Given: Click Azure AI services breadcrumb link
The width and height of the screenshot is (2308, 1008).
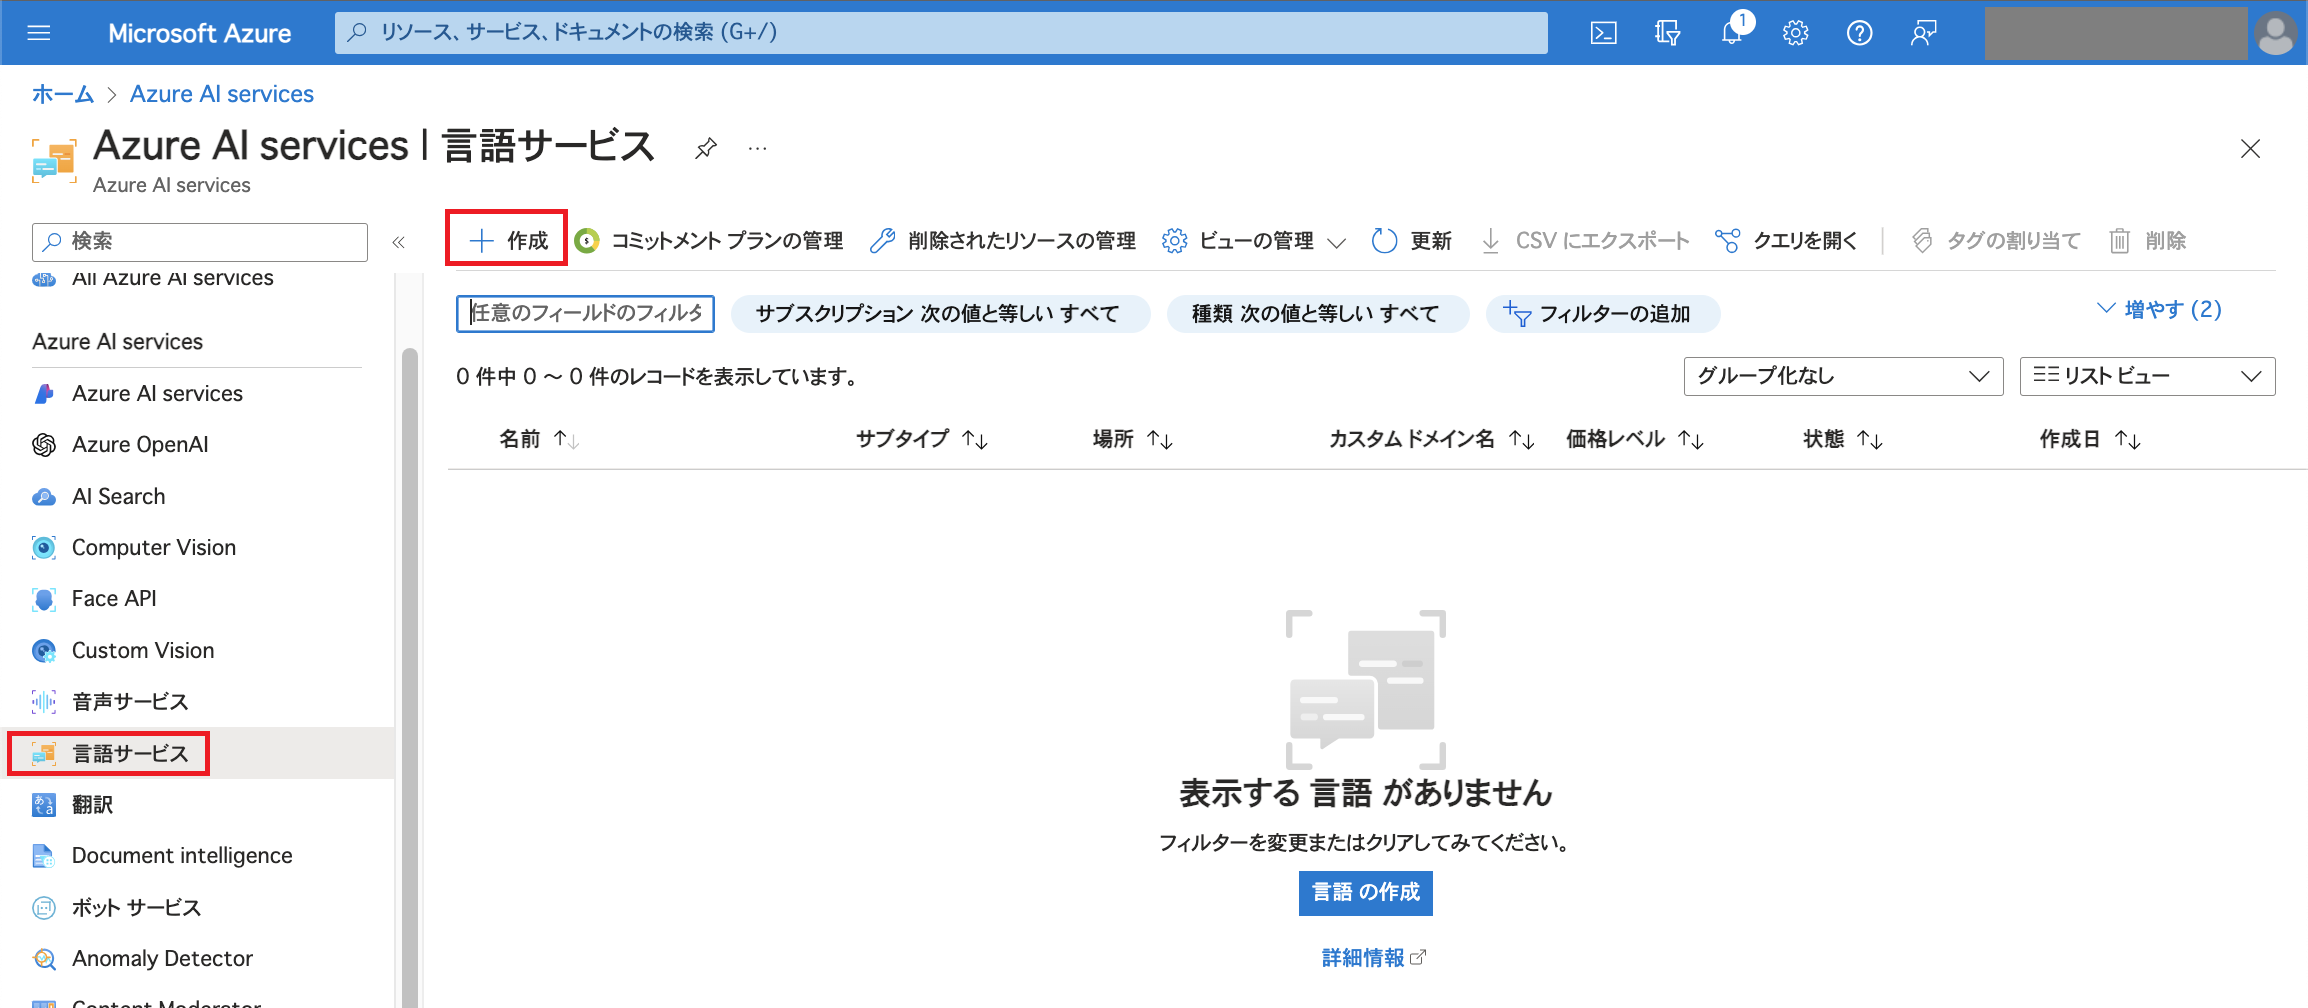Looking at the screenshot, I should (x=222, y=94).
